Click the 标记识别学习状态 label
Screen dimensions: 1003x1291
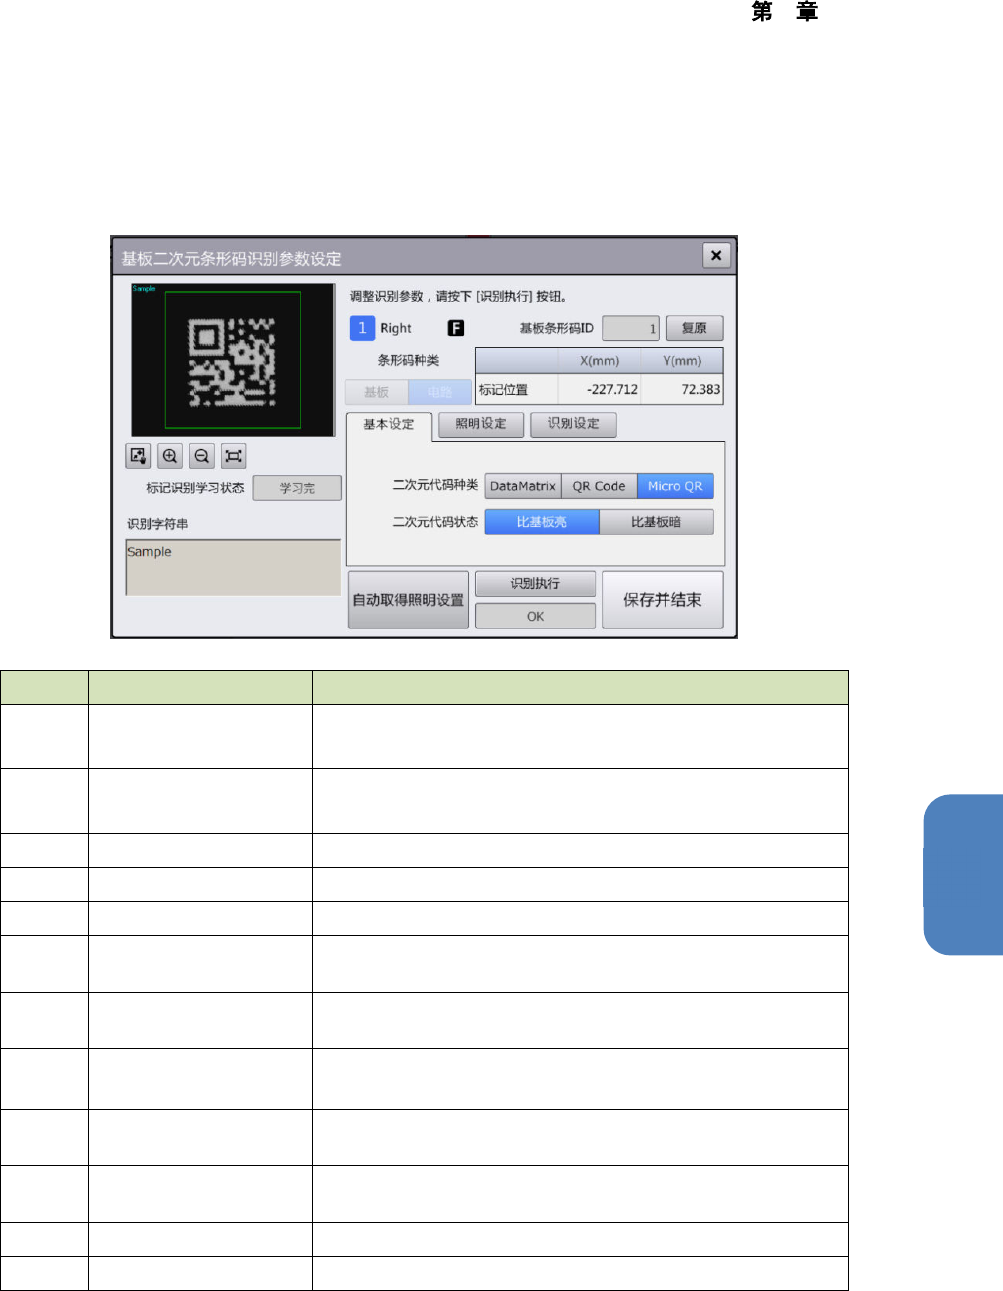(x=195, y=488)
